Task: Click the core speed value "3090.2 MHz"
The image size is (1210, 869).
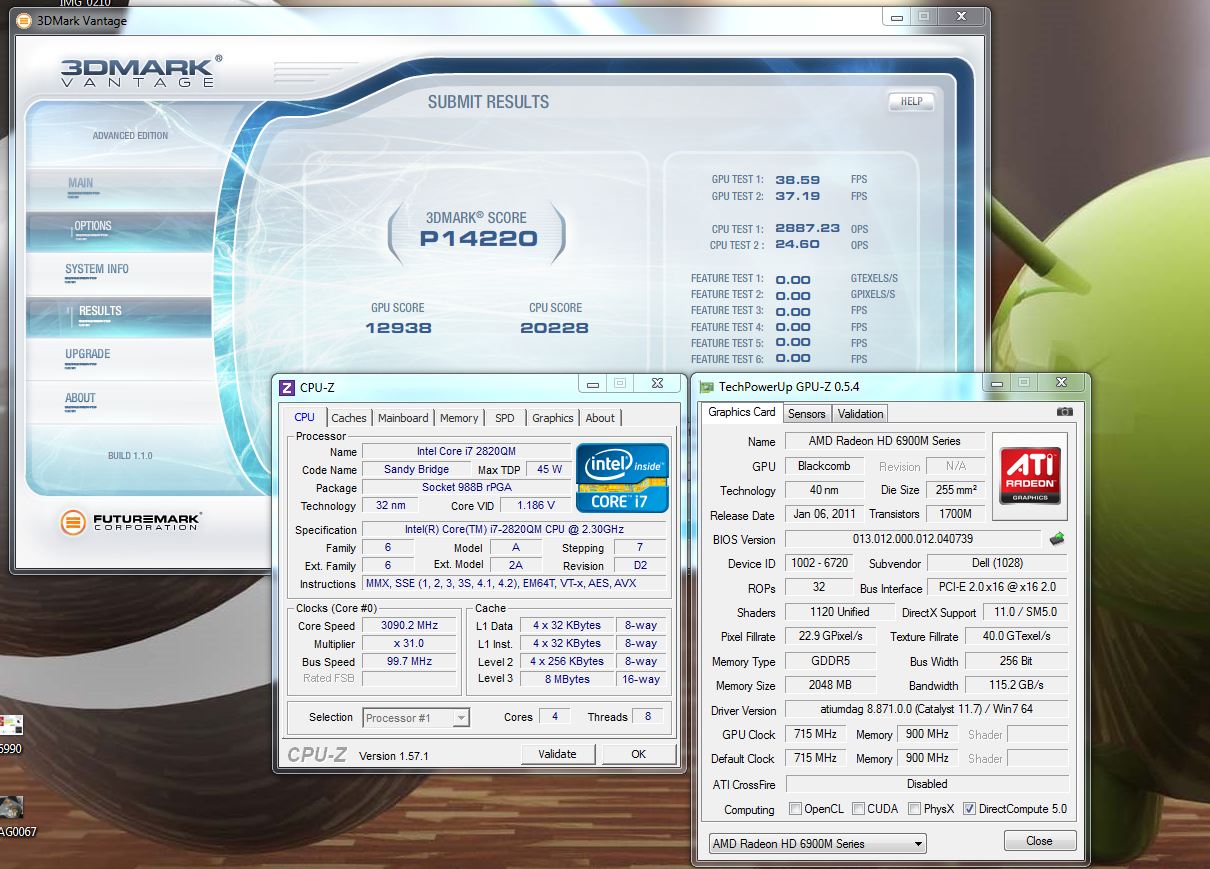Action: click(410, 626)
